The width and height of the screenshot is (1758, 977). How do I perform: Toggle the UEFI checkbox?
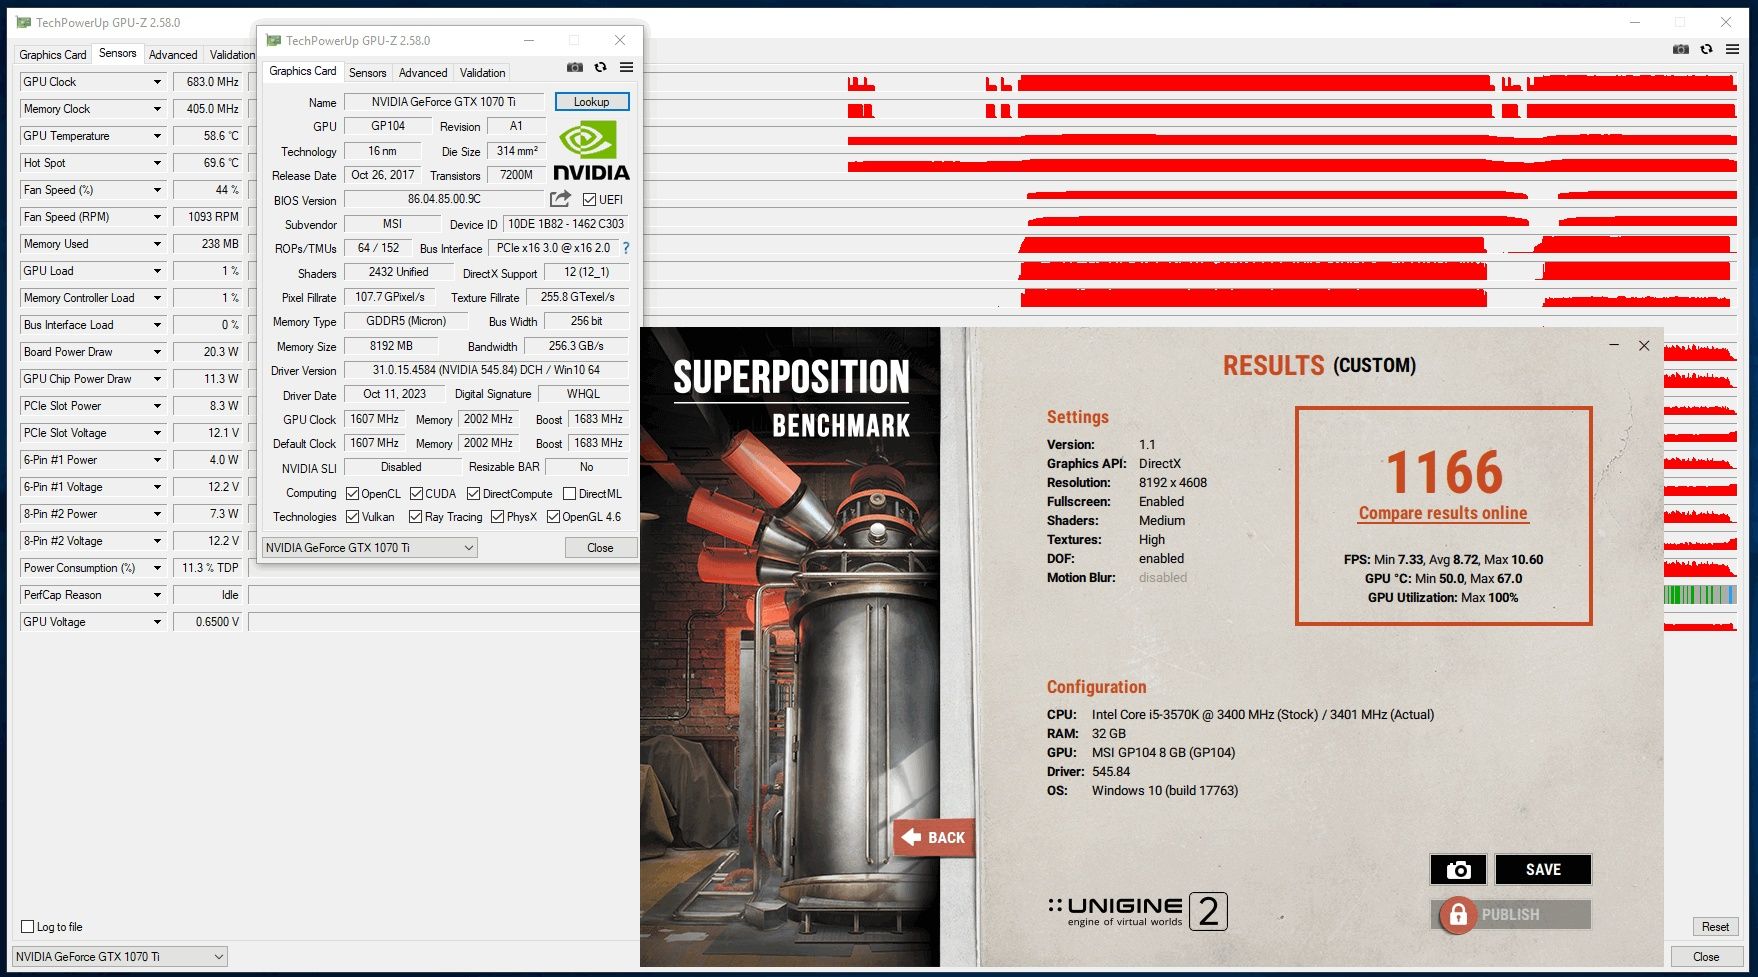589,200
